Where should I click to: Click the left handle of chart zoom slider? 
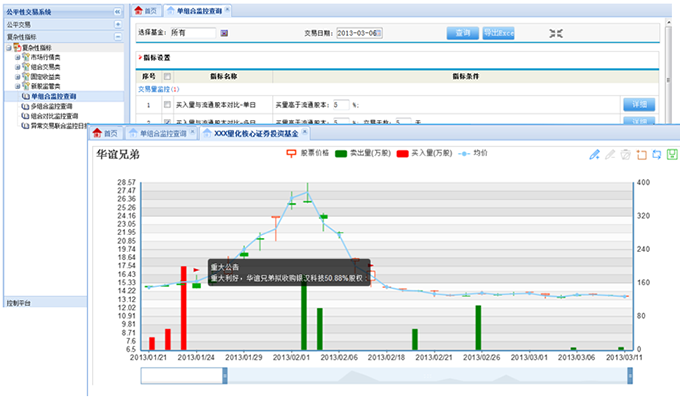pyautogui.click(x=225, y=376)
